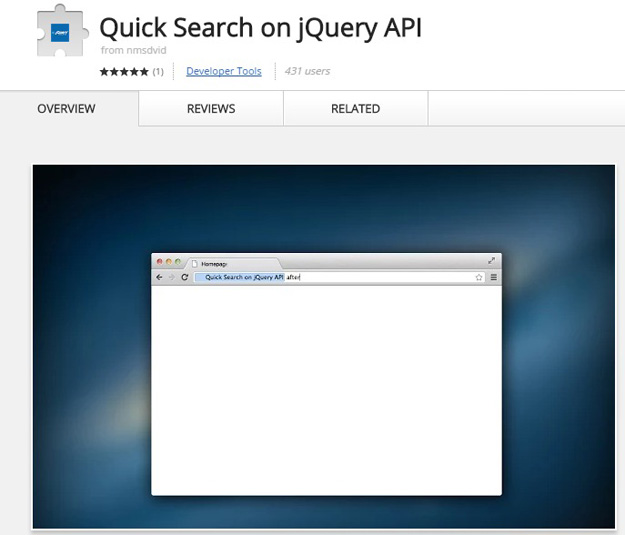The image size is (625, 535).
Task: Click the jQuery puzzle-piece extension icon
Action: tap(62, 31)
